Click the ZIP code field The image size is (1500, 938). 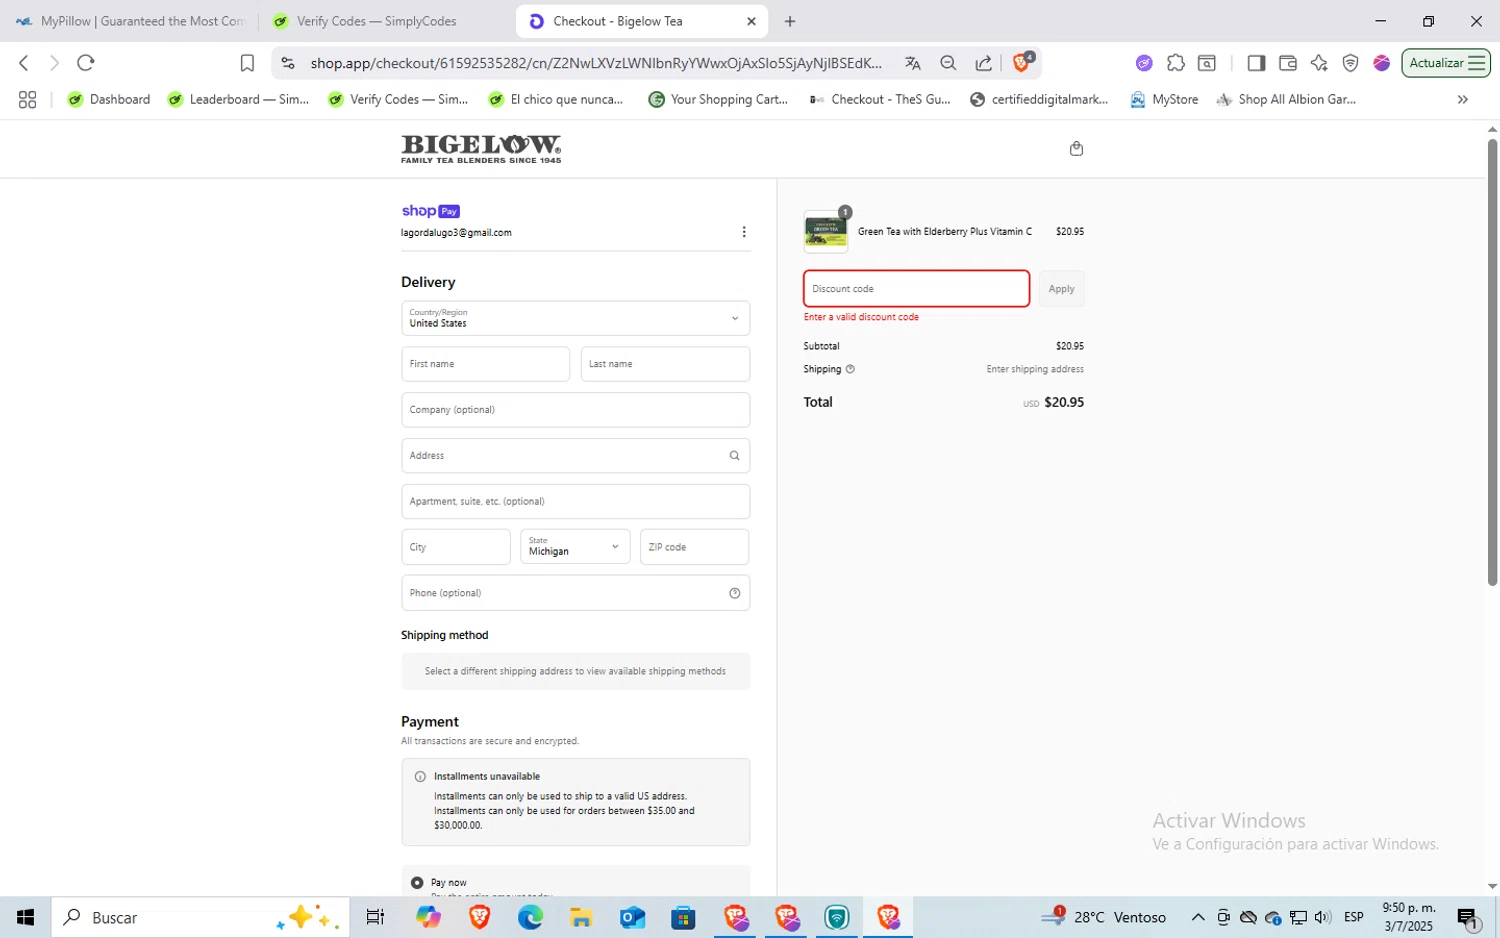(695, 547)
